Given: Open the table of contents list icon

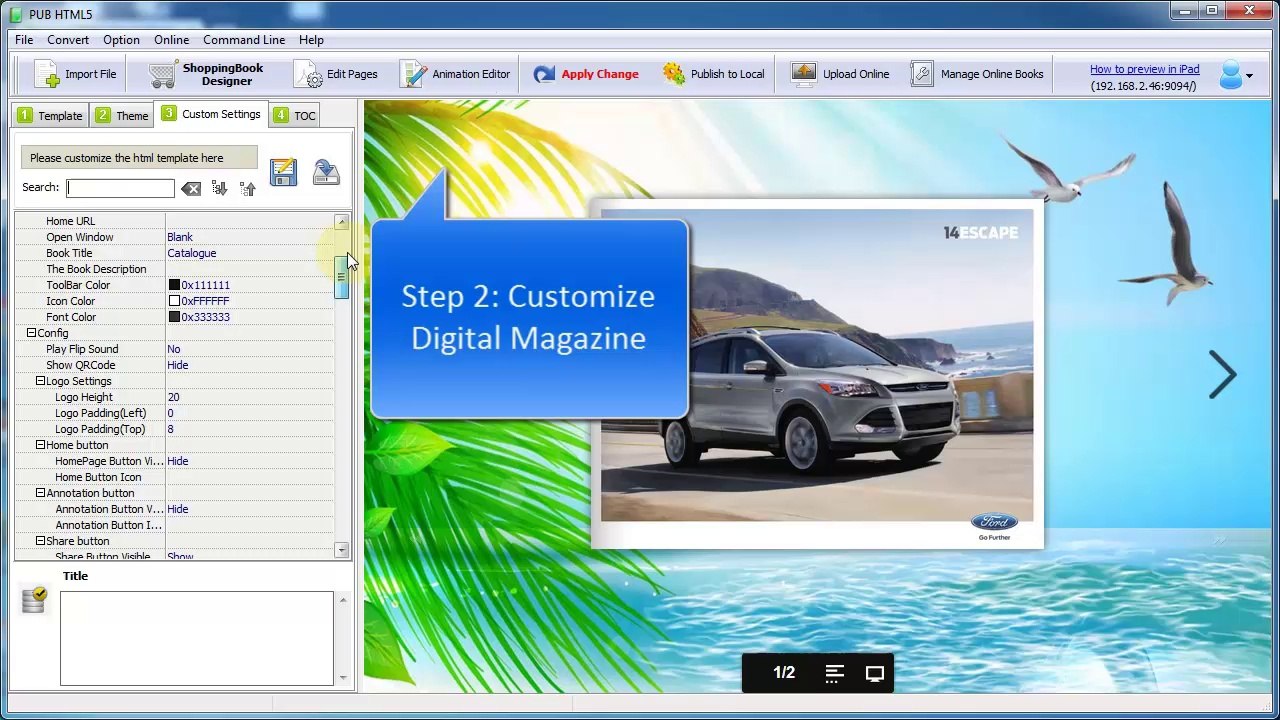Looking at the screenshot, I should [x=835, y=673].
